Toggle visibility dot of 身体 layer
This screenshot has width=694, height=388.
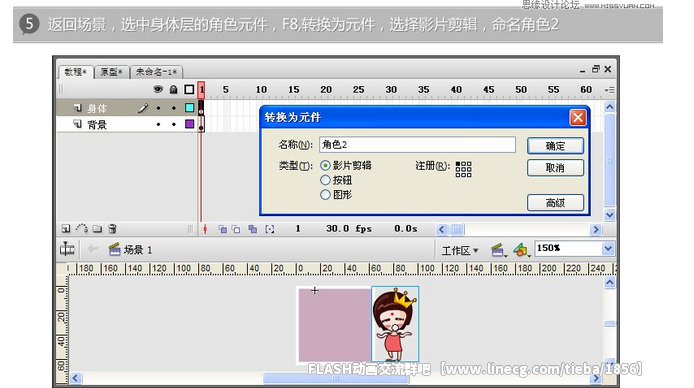158,108
